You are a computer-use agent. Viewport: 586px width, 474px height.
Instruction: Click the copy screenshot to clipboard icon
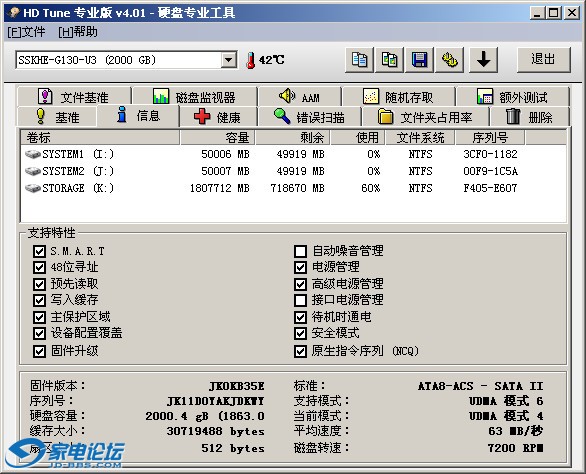[389, 60]
